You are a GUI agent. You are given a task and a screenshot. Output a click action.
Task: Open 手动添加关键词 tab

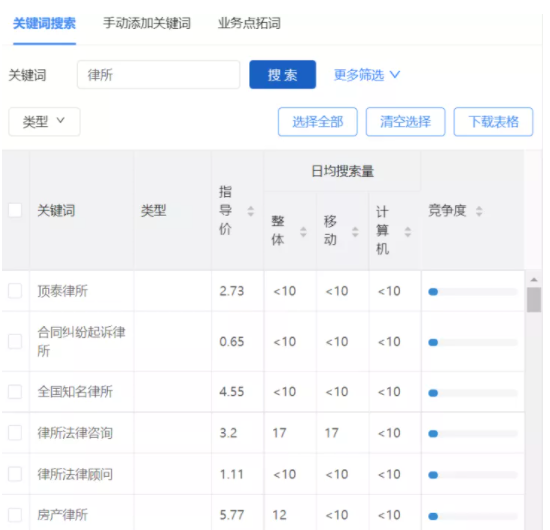coord(147,24)
